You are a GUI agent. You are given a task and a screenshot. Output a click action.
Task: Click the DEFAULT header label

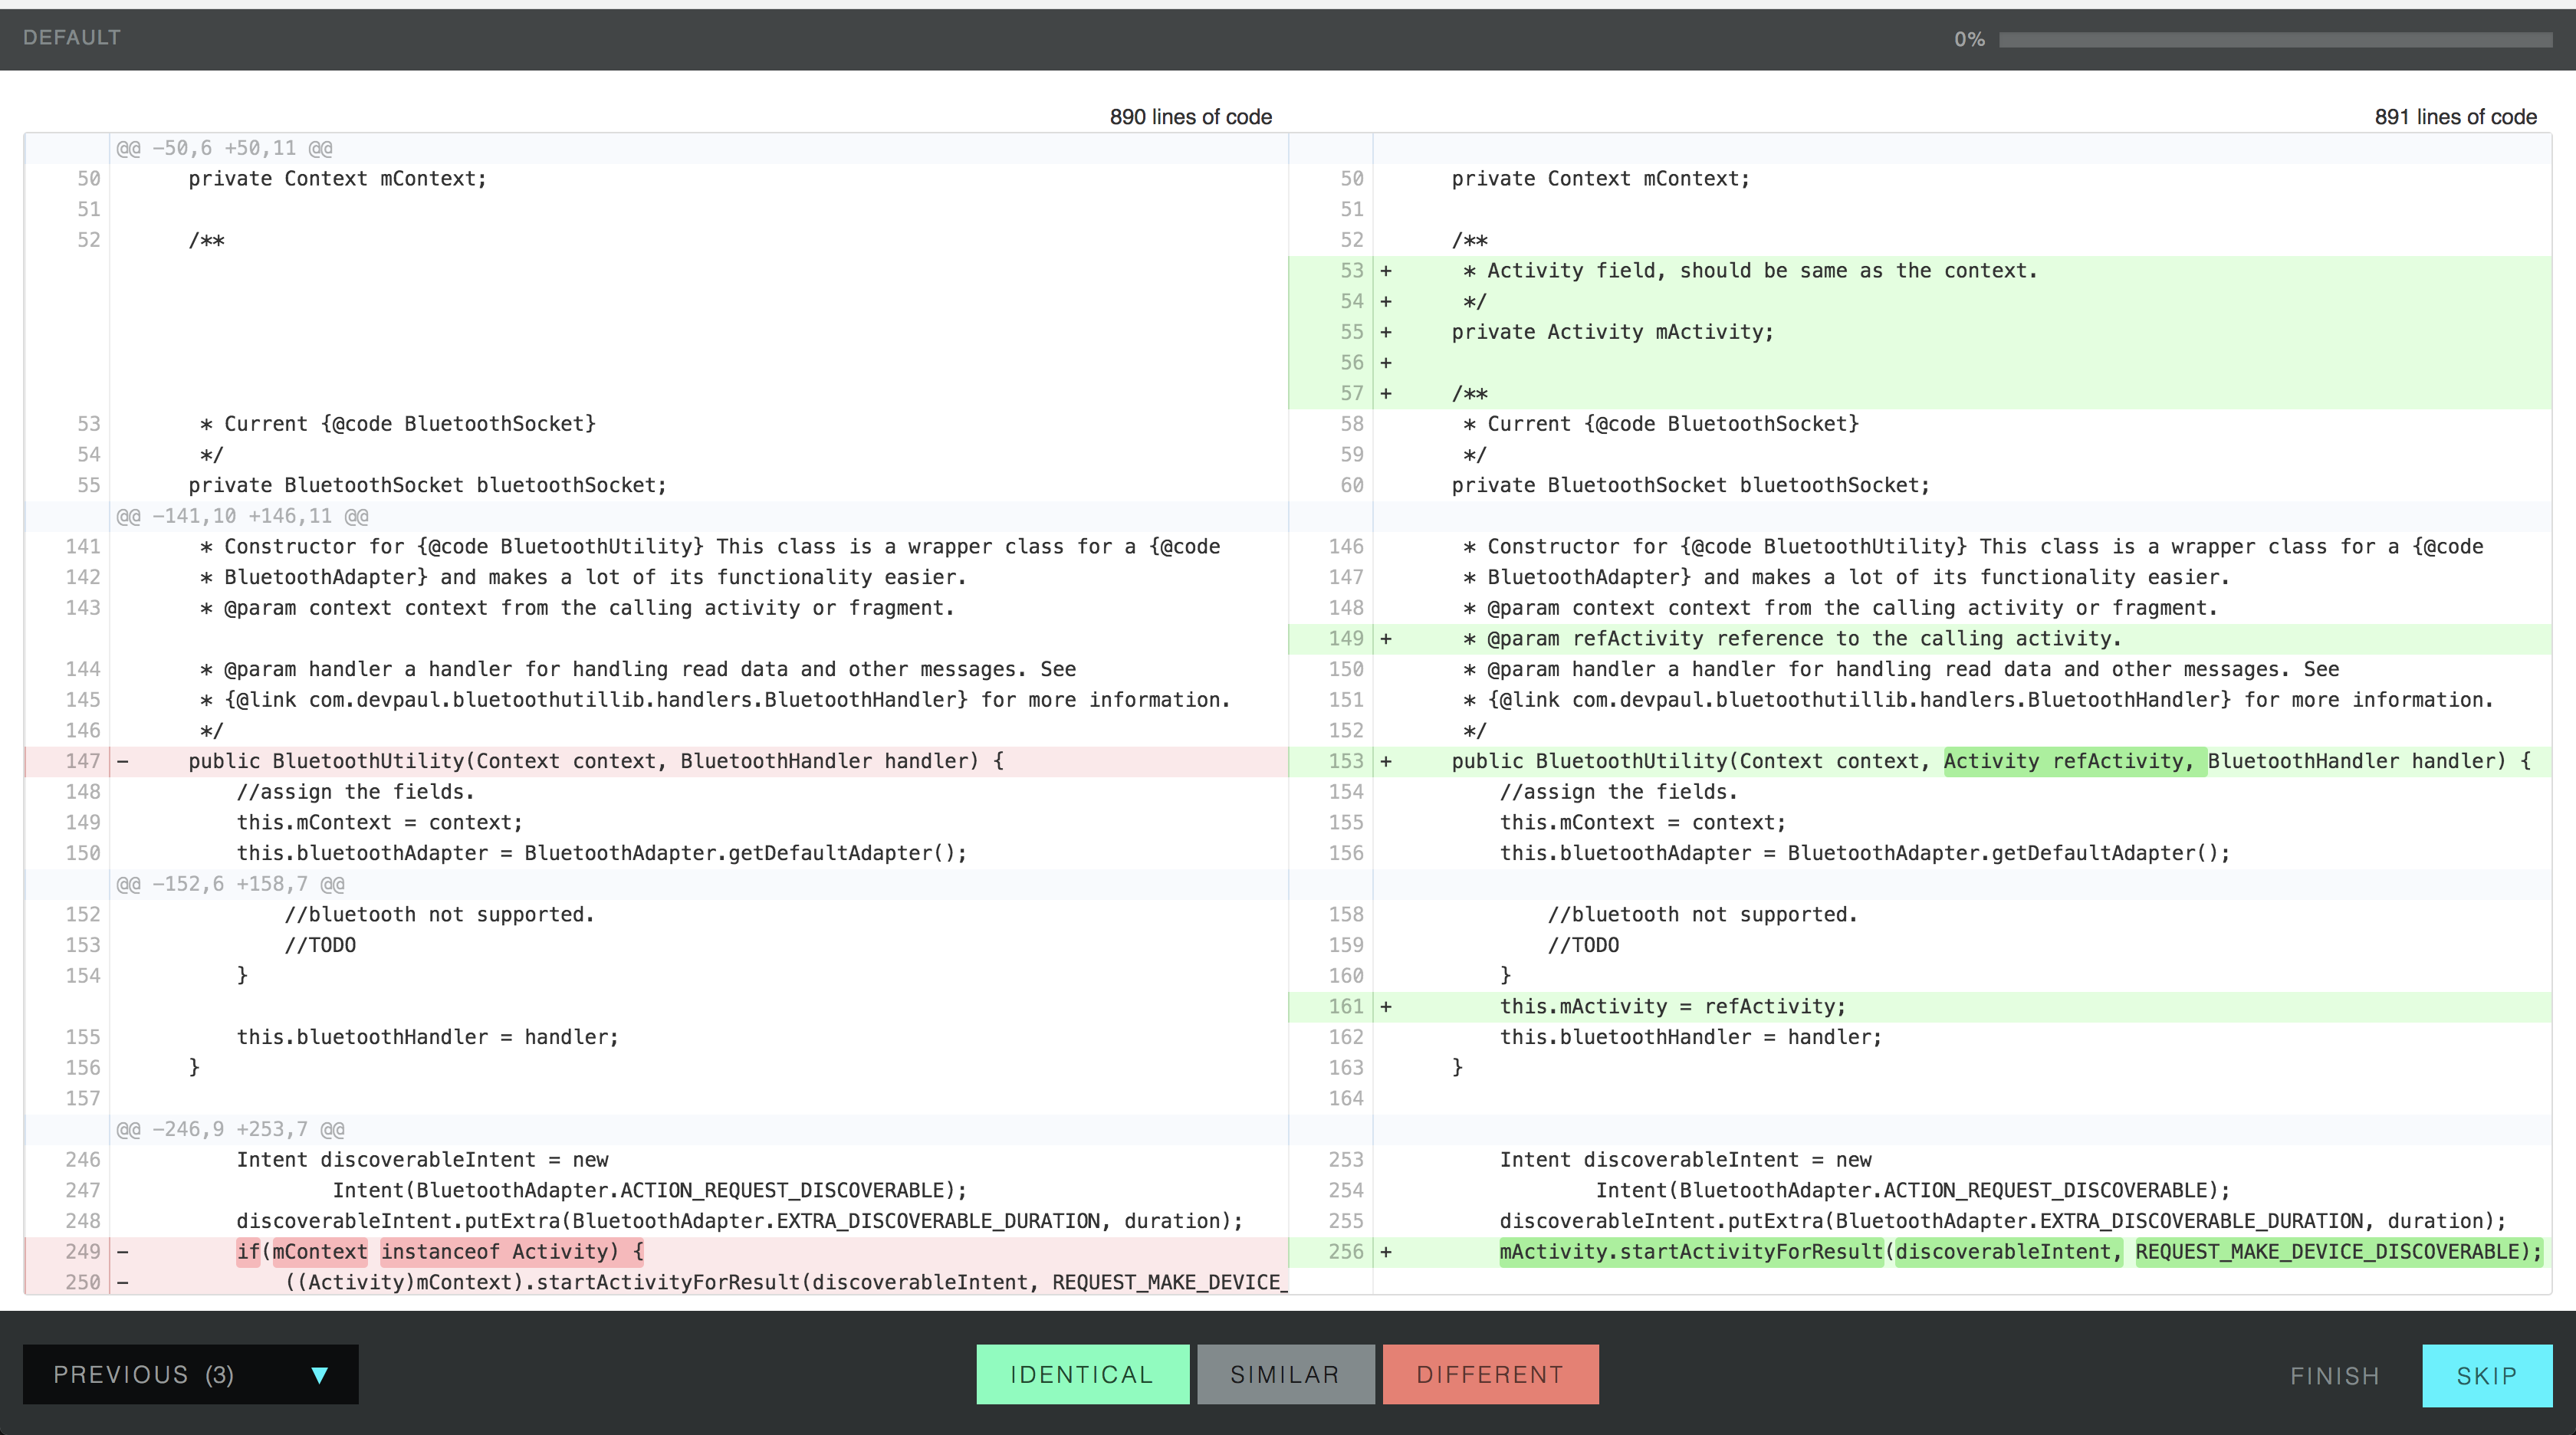tap(72, 37)
